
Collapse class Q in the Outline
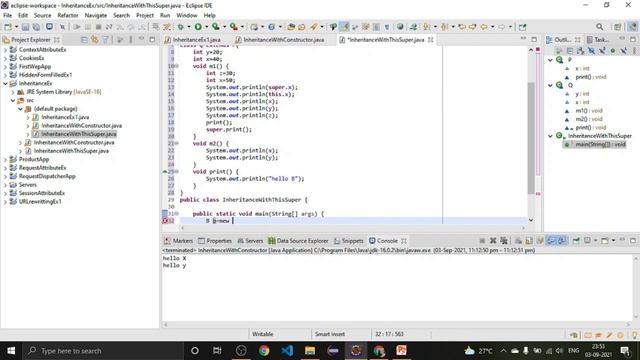[550, 85]
